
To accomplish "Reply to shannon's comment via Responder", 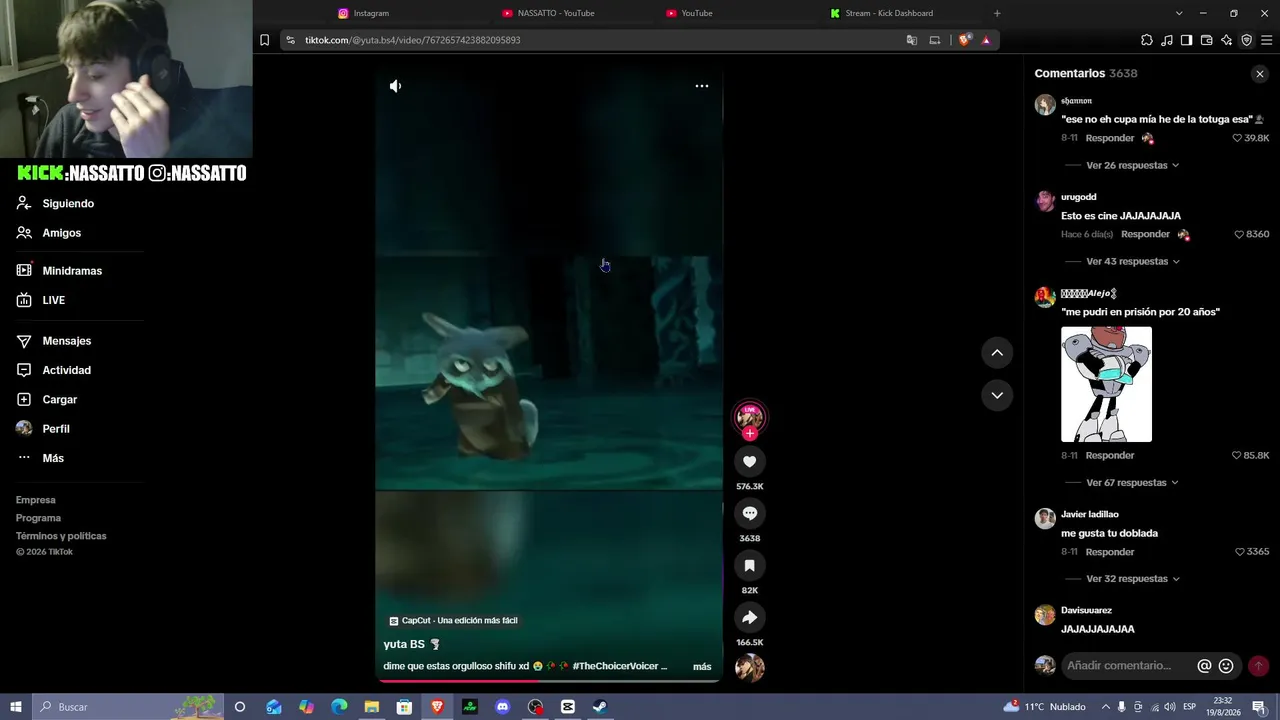I will pyautogui.click(x=1110, y=138).
